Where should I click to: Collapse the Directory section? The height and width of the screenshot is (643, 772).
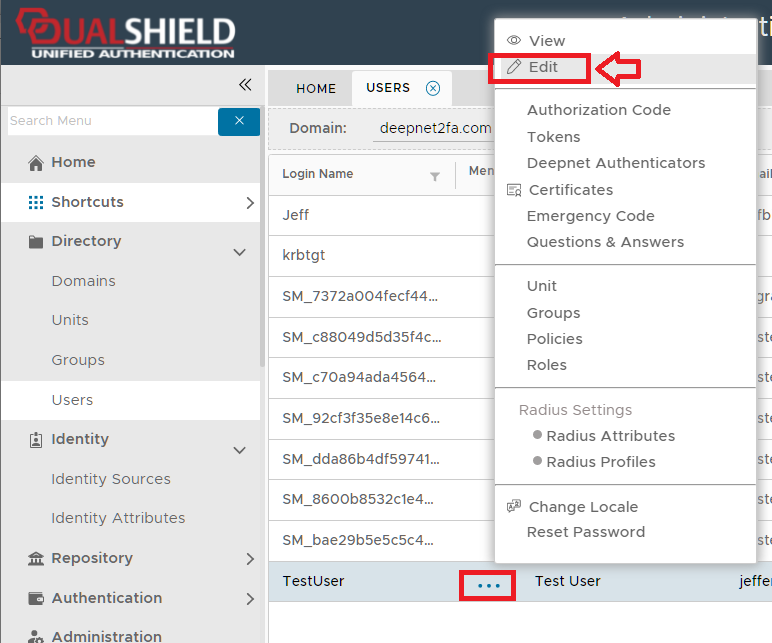coord(239,253)
